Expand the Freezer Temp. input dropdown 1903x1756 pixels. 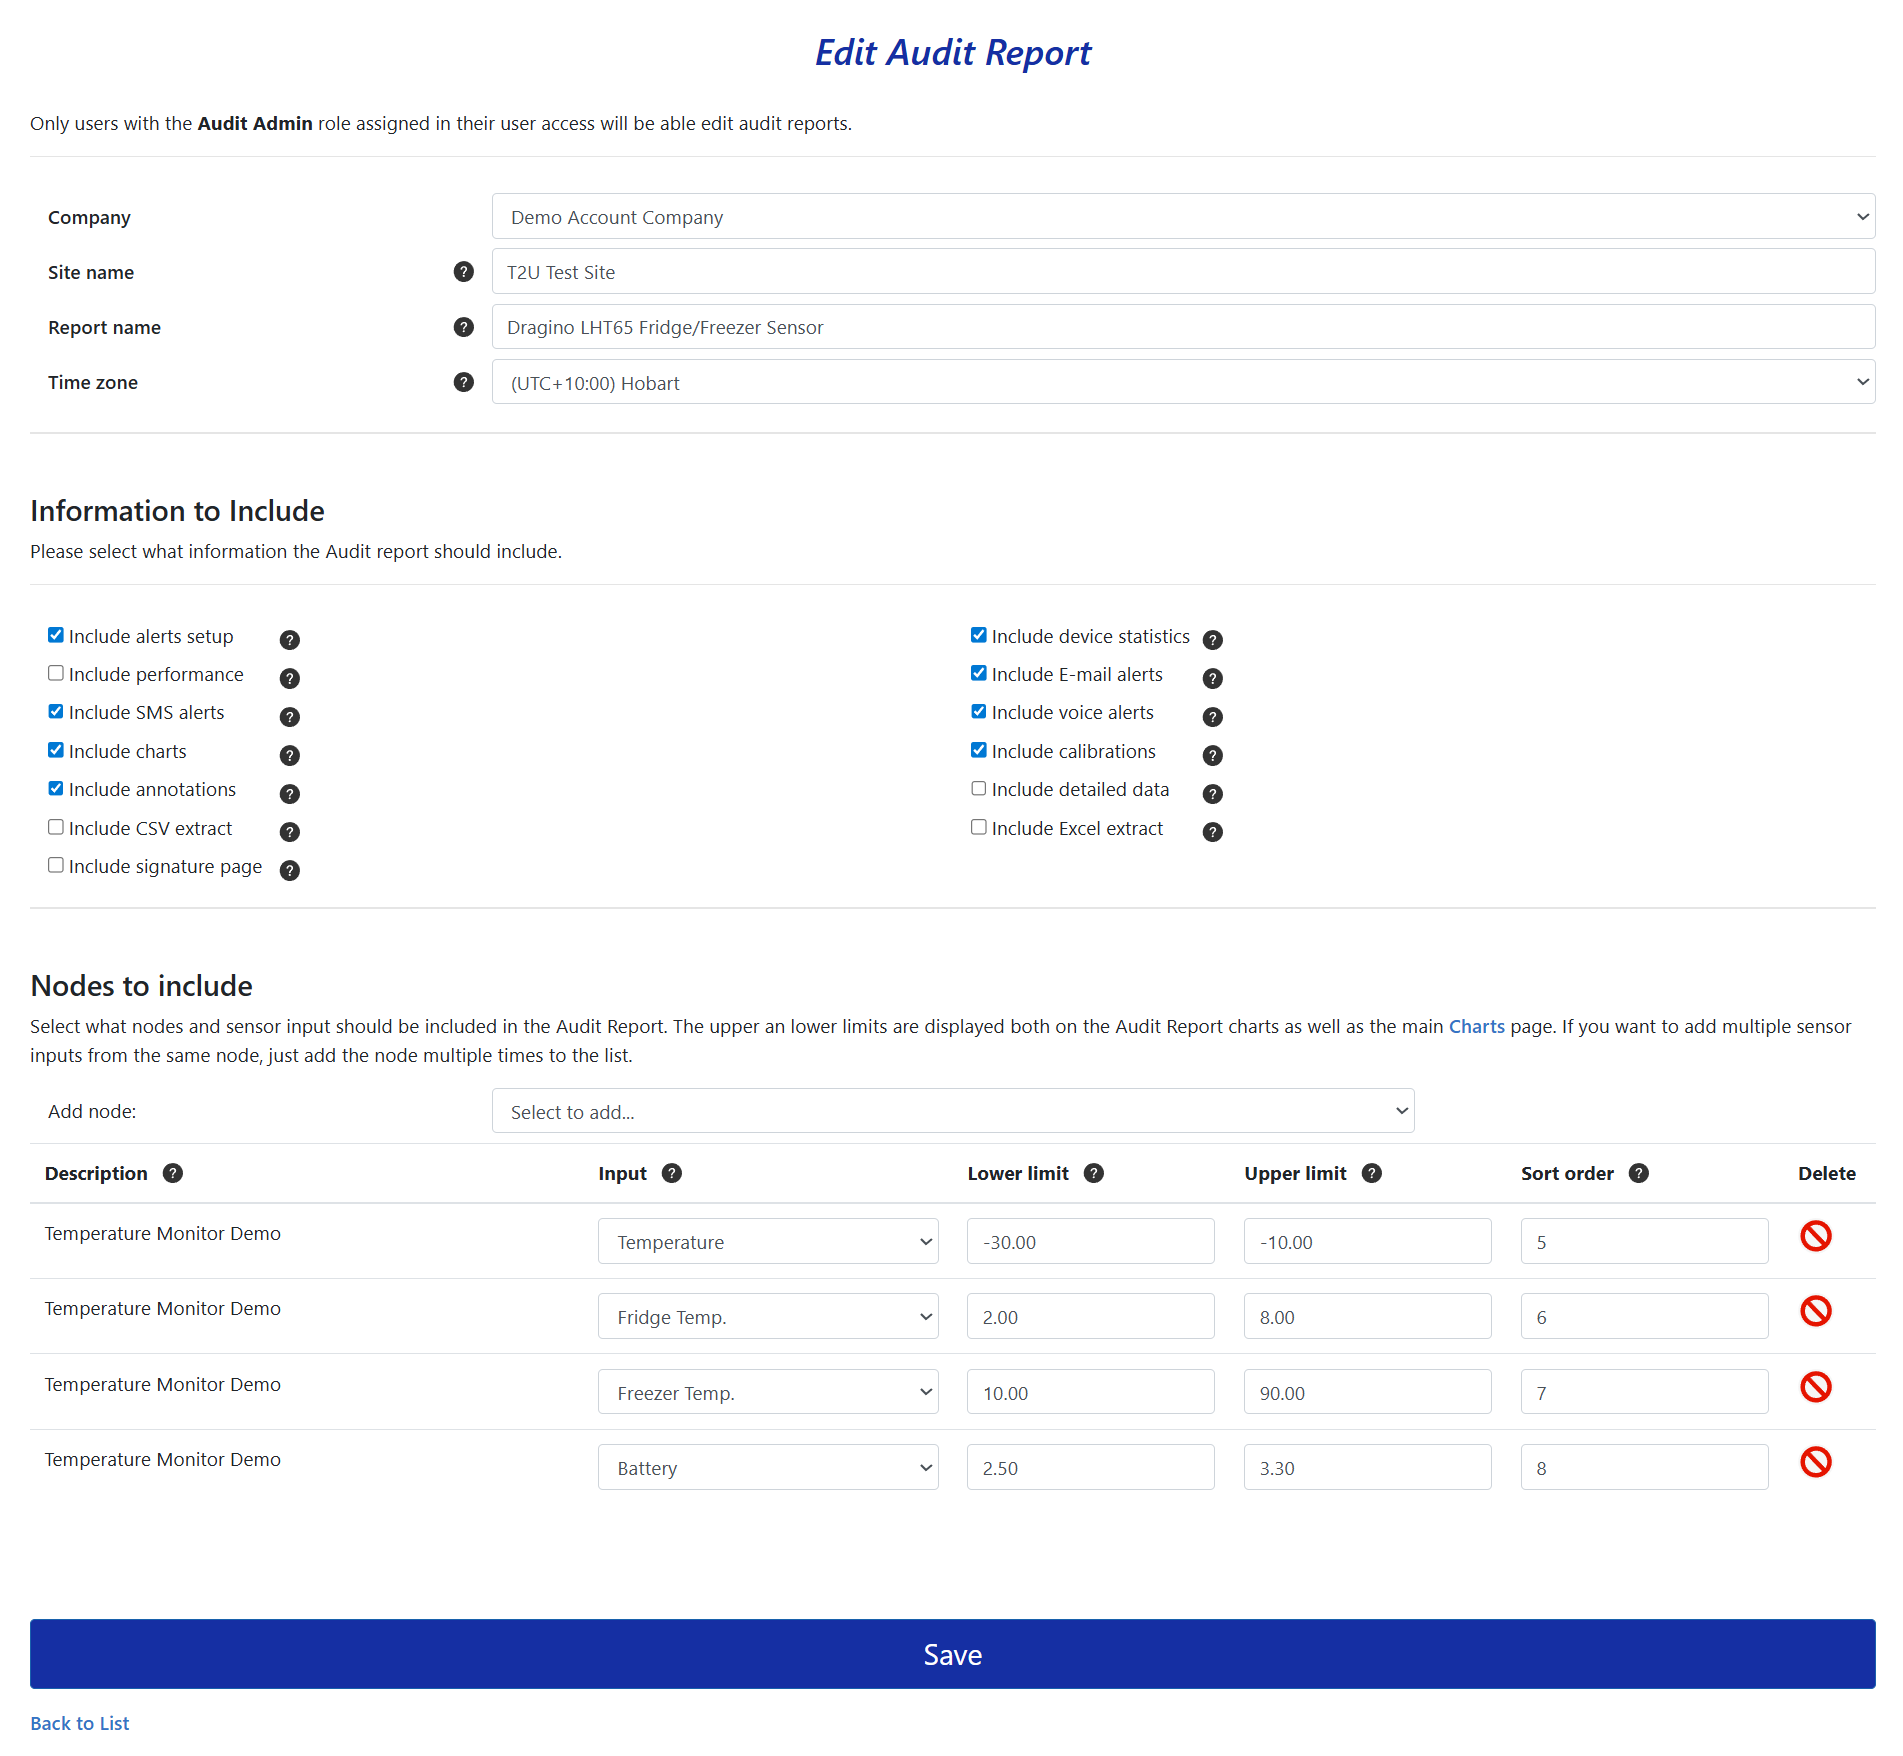click(768, 1392)
